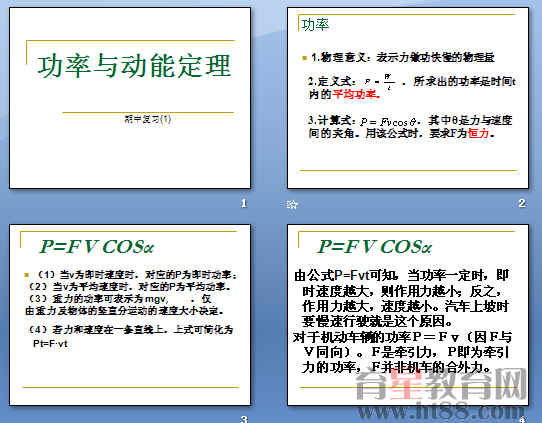Select the 功率 slide thumbnail
The height and width of the screenshot is (423, 542).
pyautogui.click(x=408, y=98)
